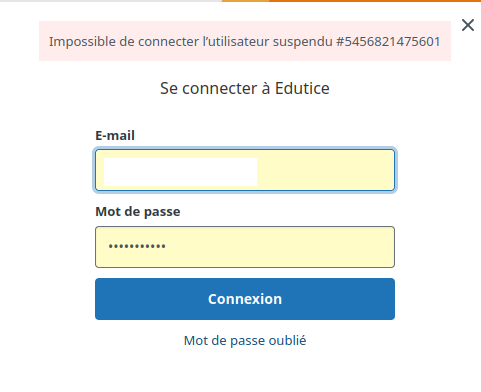Focus the Mot de passe input field
481x392 pixels.
click(x=245, y=247)
